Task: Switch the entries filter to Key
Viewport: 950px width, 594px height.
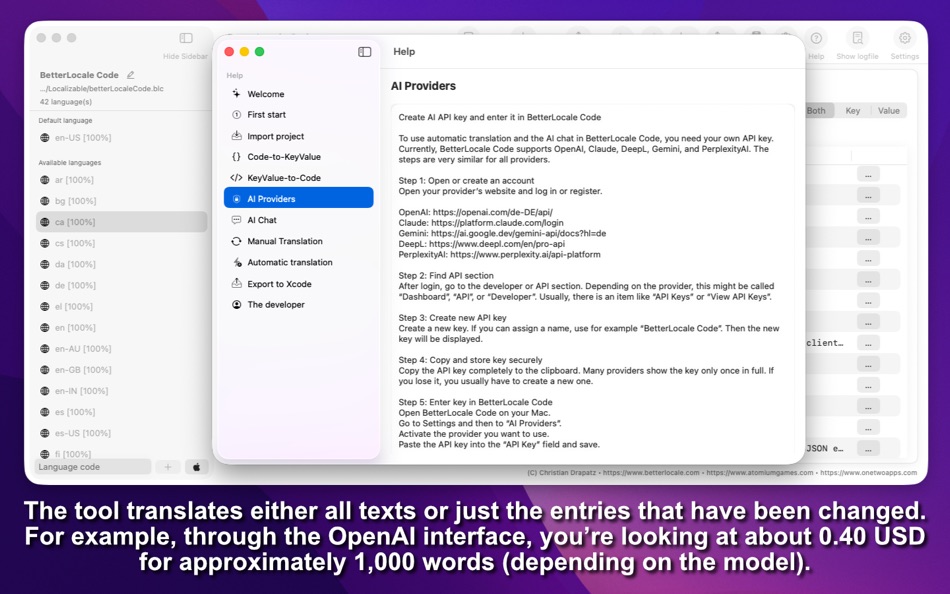Action: pyautogui.click(x=851, y=110)
